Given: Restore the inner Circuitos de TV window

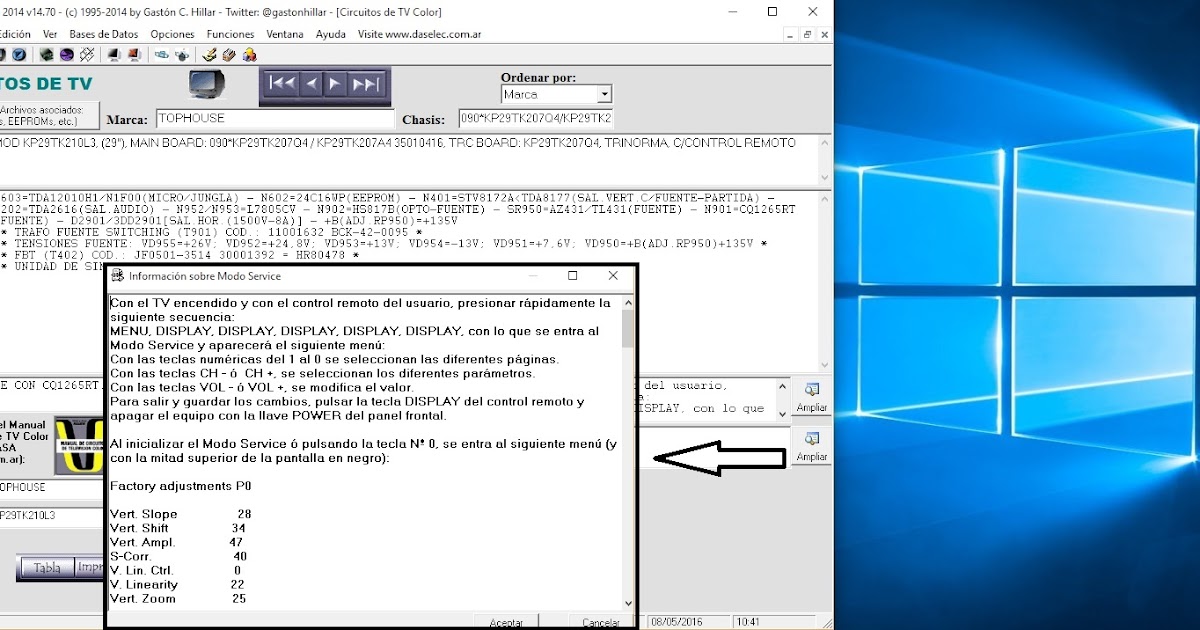Looking at the screenshot, I should [807, 34].
